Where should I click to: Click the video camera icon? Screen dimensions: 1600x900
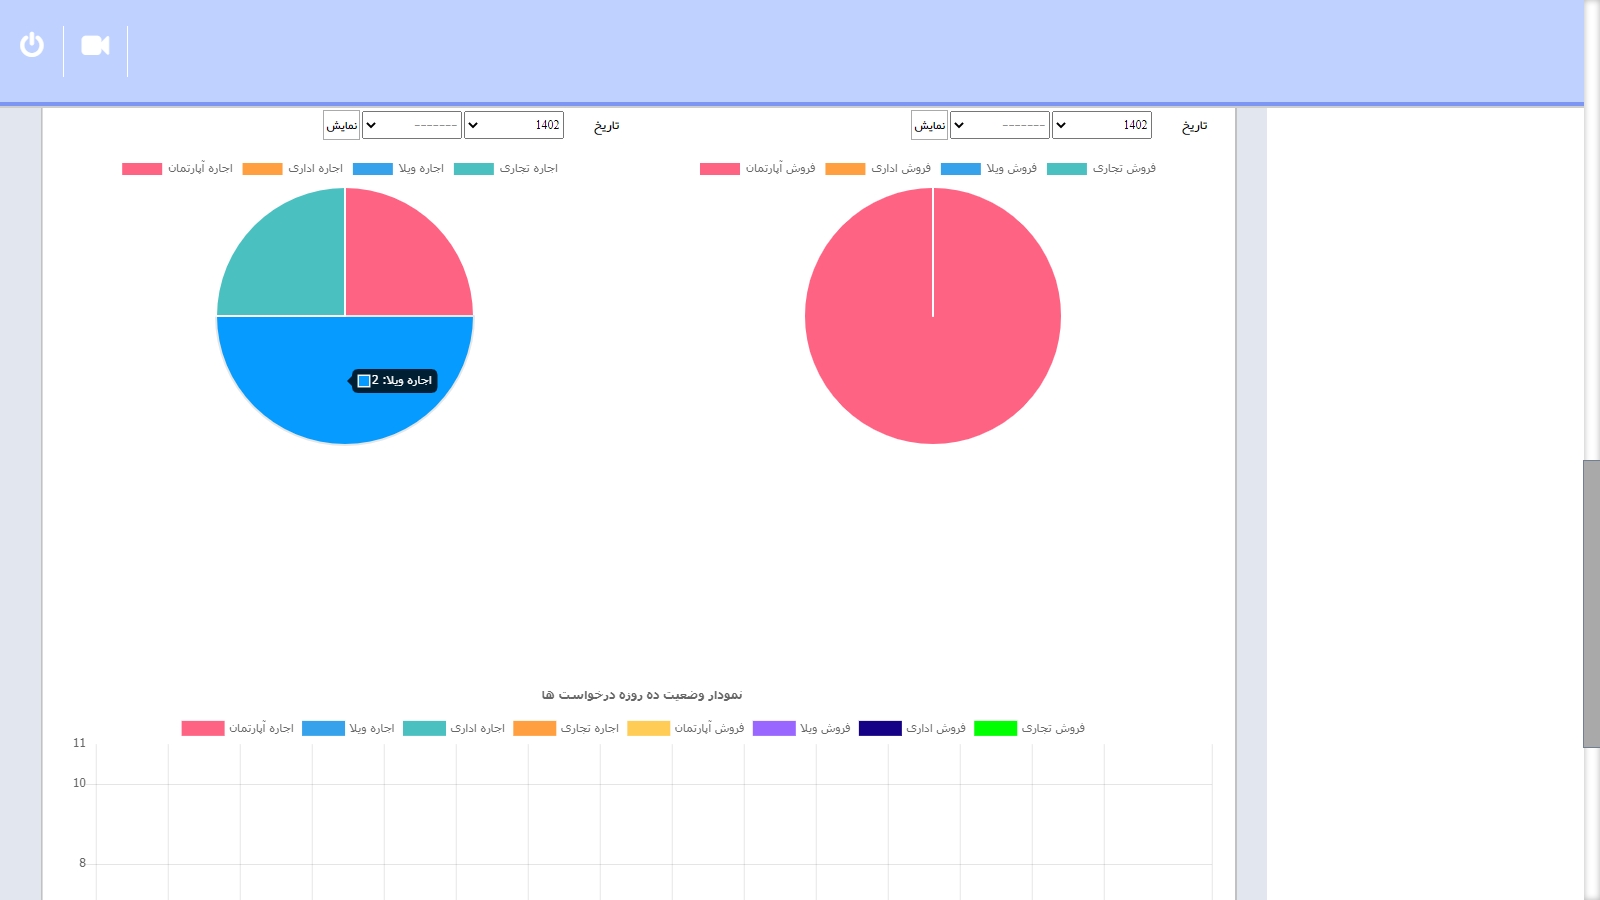(95, 46)
